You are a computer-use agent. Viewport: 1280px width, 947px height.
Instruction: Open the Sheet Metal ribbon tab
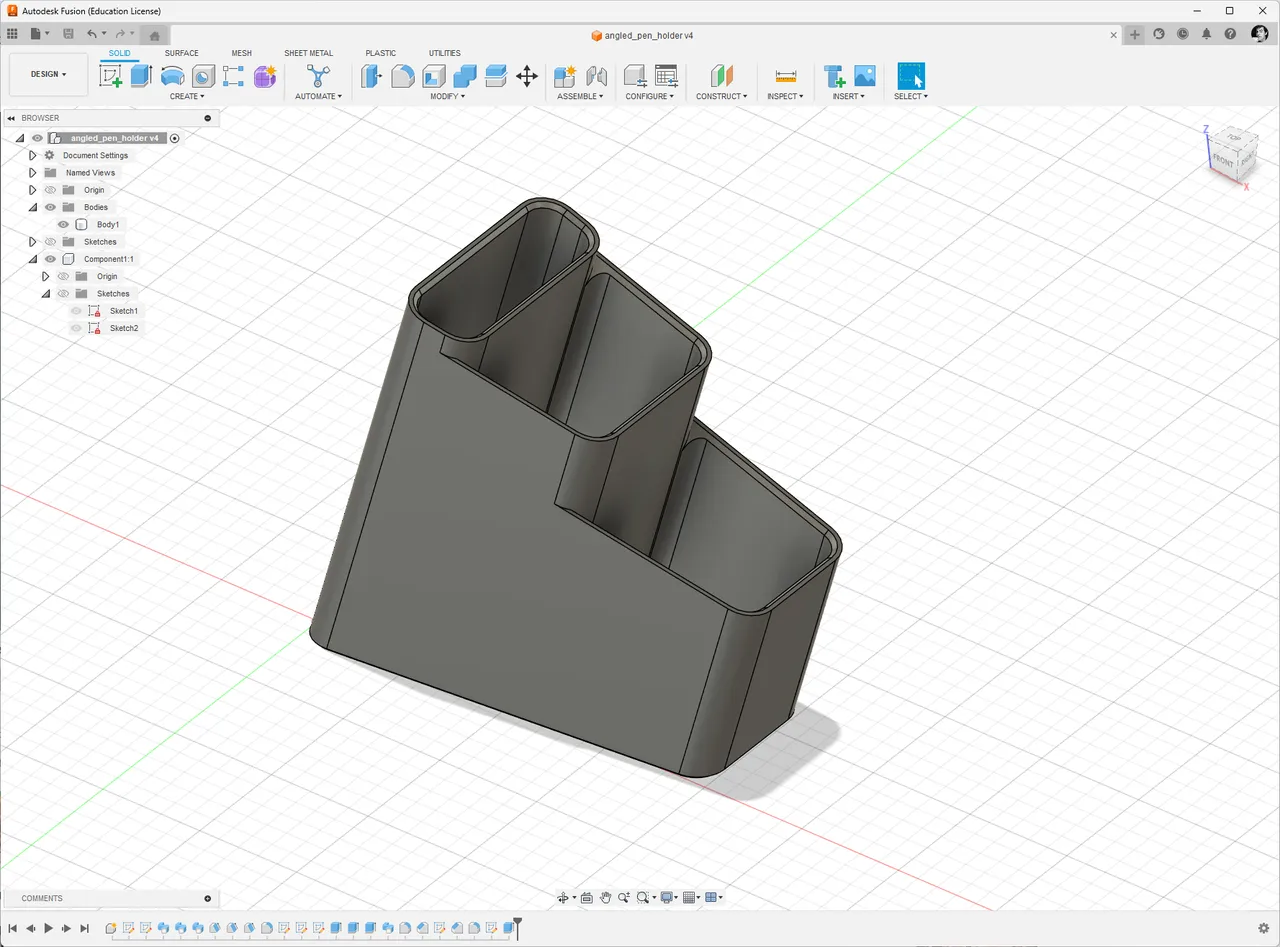click(x=308, y=53)
